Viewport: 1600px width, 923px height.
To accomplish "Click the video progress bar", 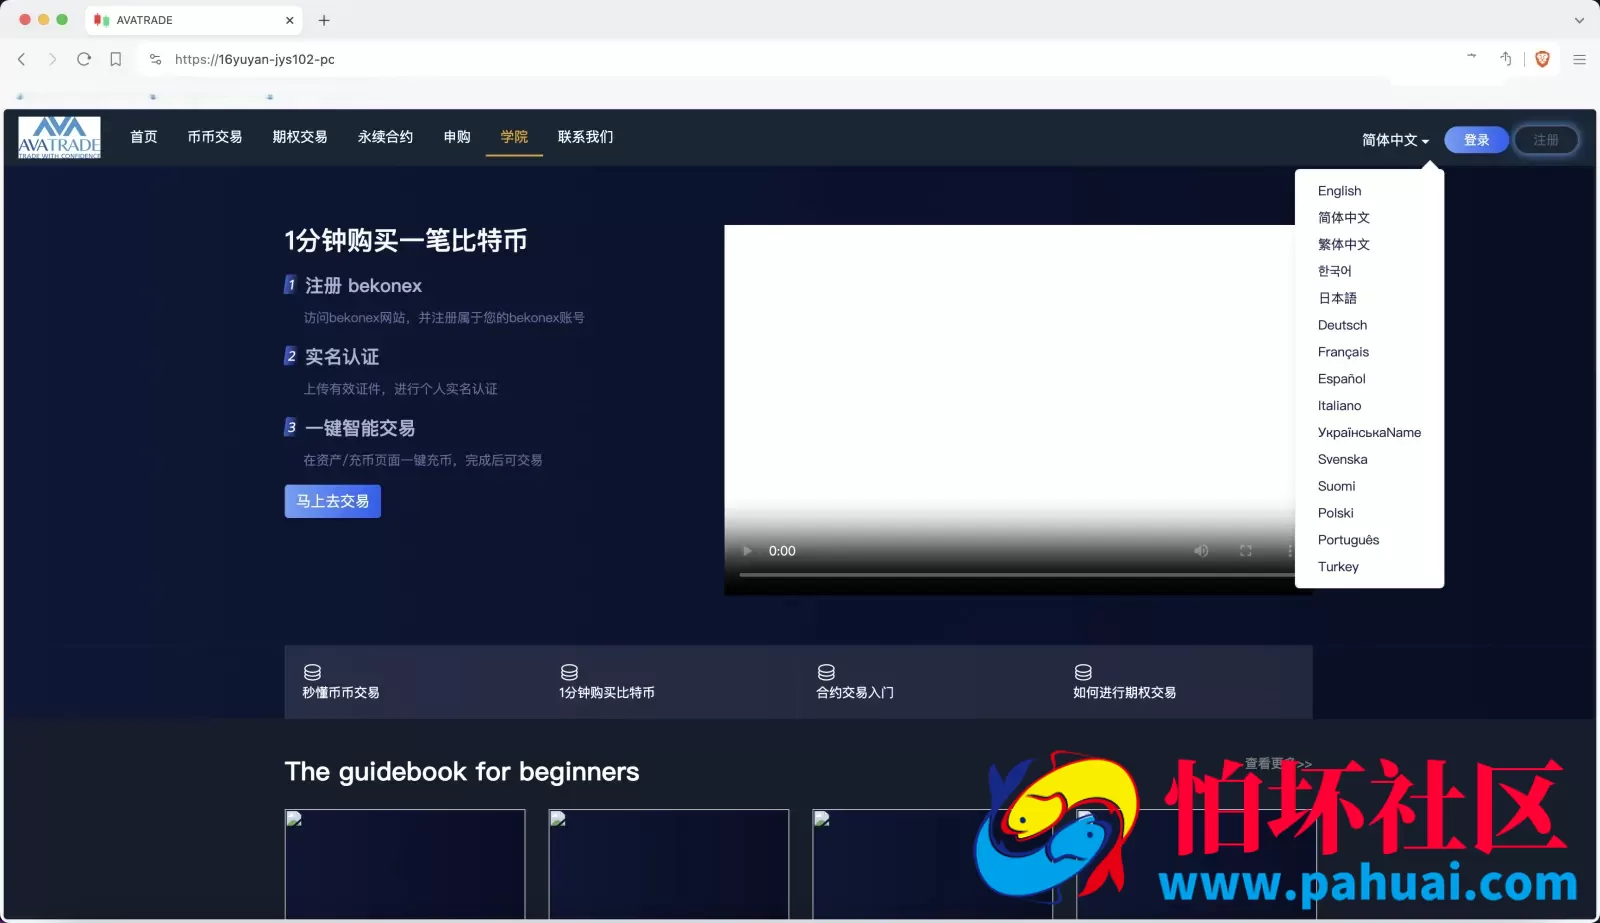I will (1017, 575).
